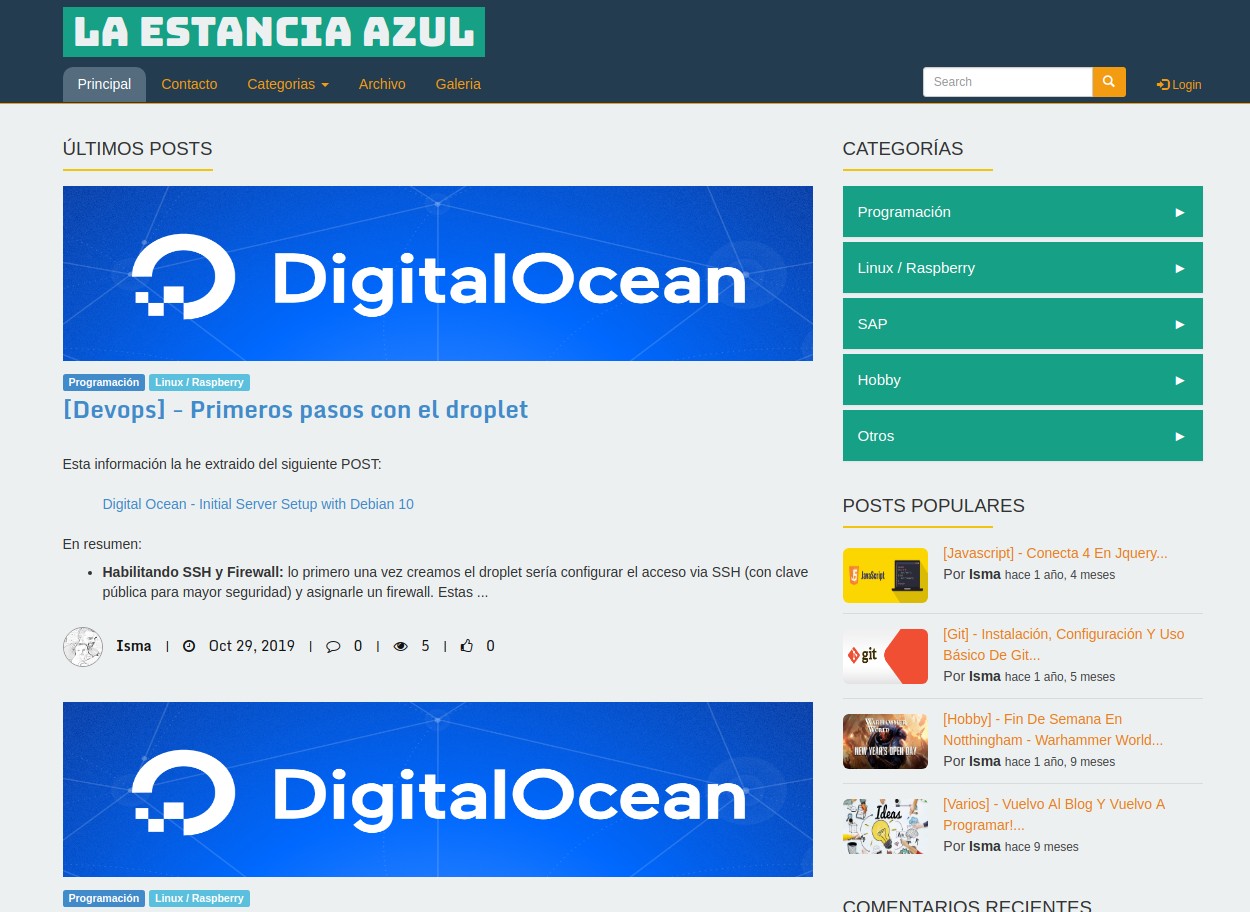Select the Principal nav tab
1250x912 pixels.
pyautogui.click(x=104, y=84)
